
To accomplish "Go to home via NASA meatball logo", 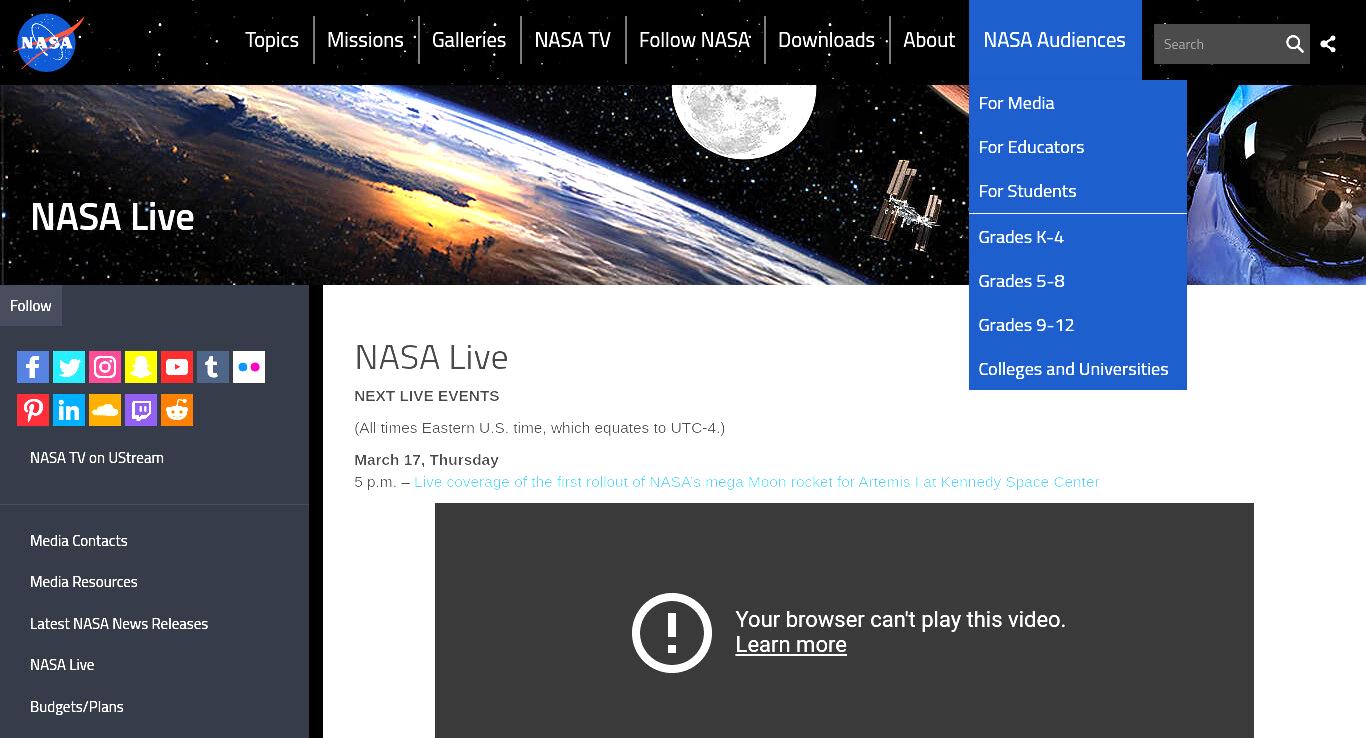I will click(48, 43).
